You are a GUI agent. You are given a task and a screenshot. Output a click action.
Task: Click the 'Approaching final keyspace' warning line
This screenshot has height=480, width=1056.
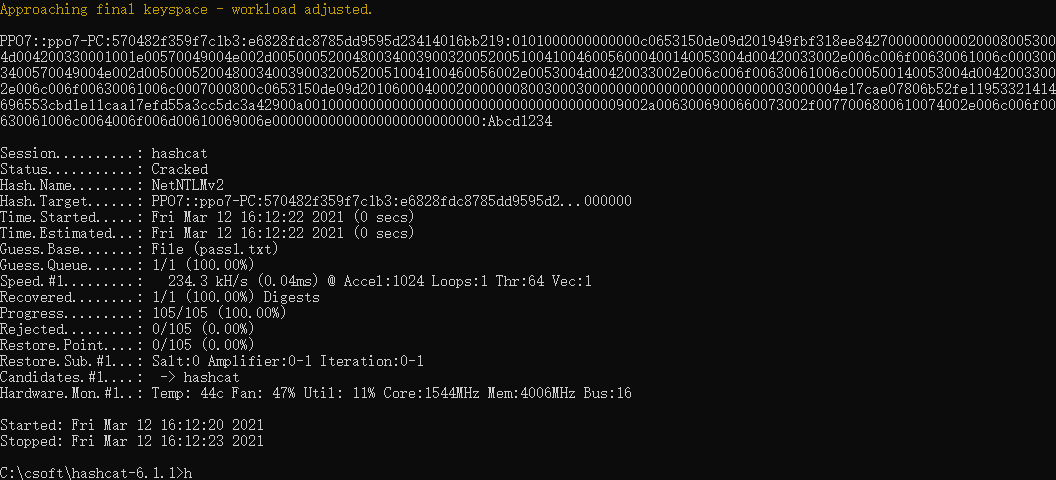coord(186,9)
